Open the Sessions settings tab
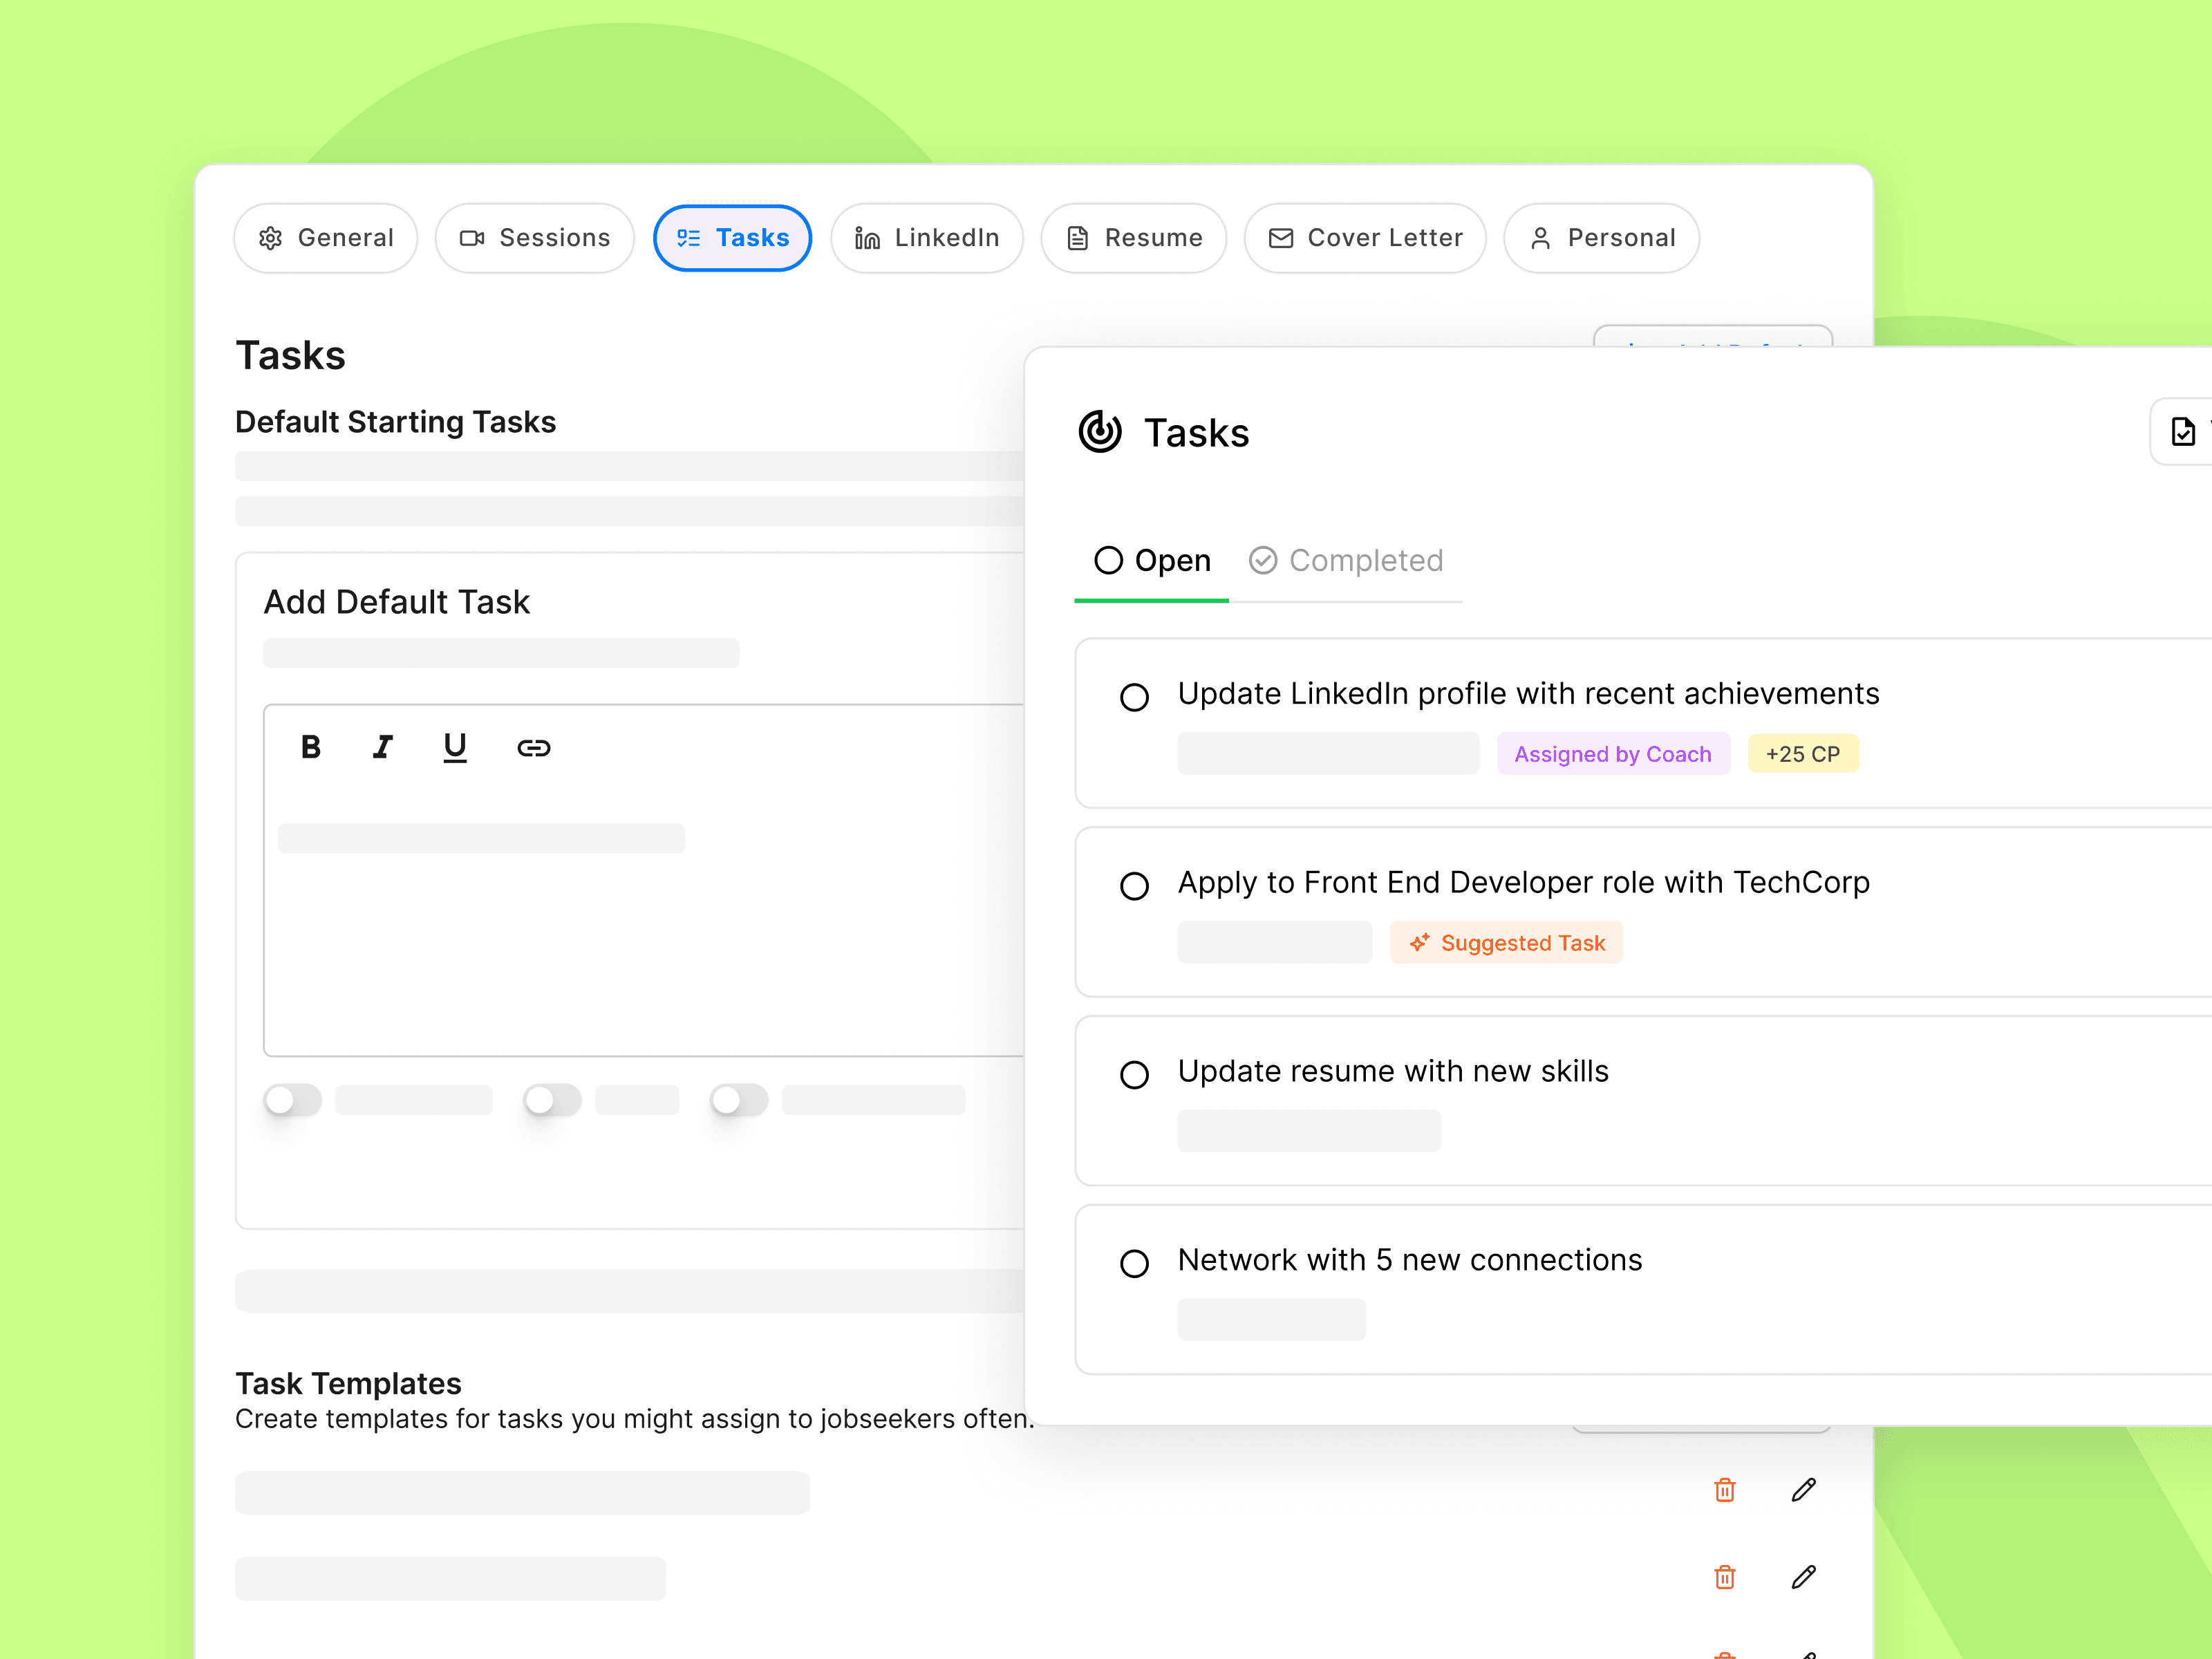Viewport: 2212px width, 1659px height. click(x=534, y=238)
